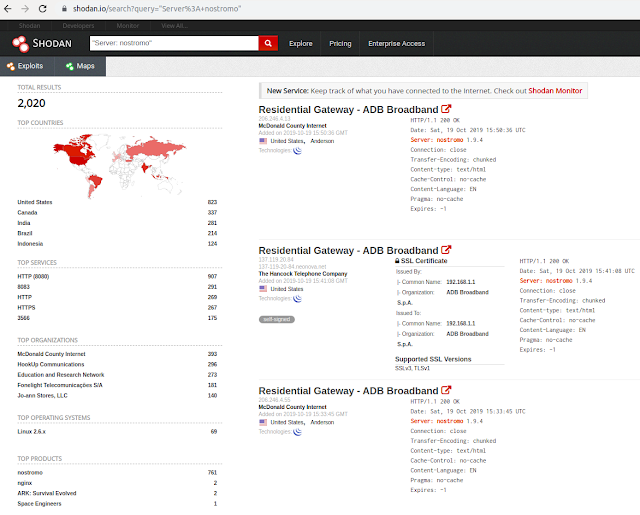This screenshot has height=515, width=640.
Task: Click the technologies icon under the 206.246.4.13 result
Action: 298,151
